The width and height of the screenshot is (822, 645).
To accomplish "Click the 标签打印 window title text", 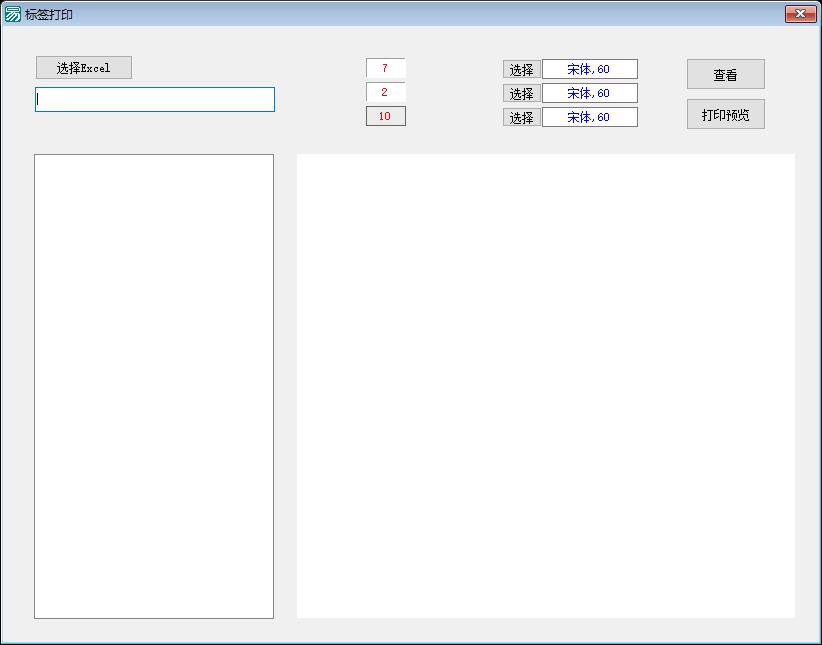I will click(x=49, y=14).
